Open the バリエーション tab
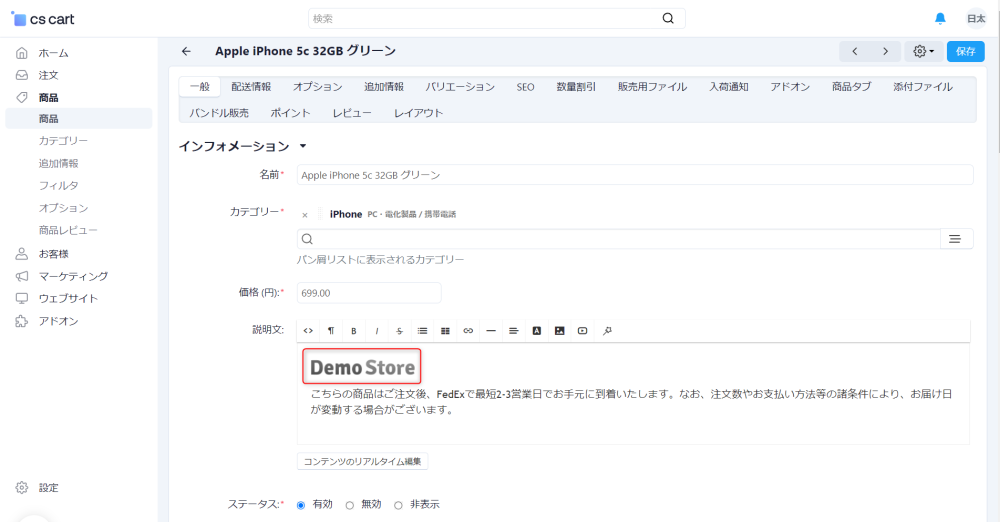Viewport: 1000px width, 522px height. [460, 87]
